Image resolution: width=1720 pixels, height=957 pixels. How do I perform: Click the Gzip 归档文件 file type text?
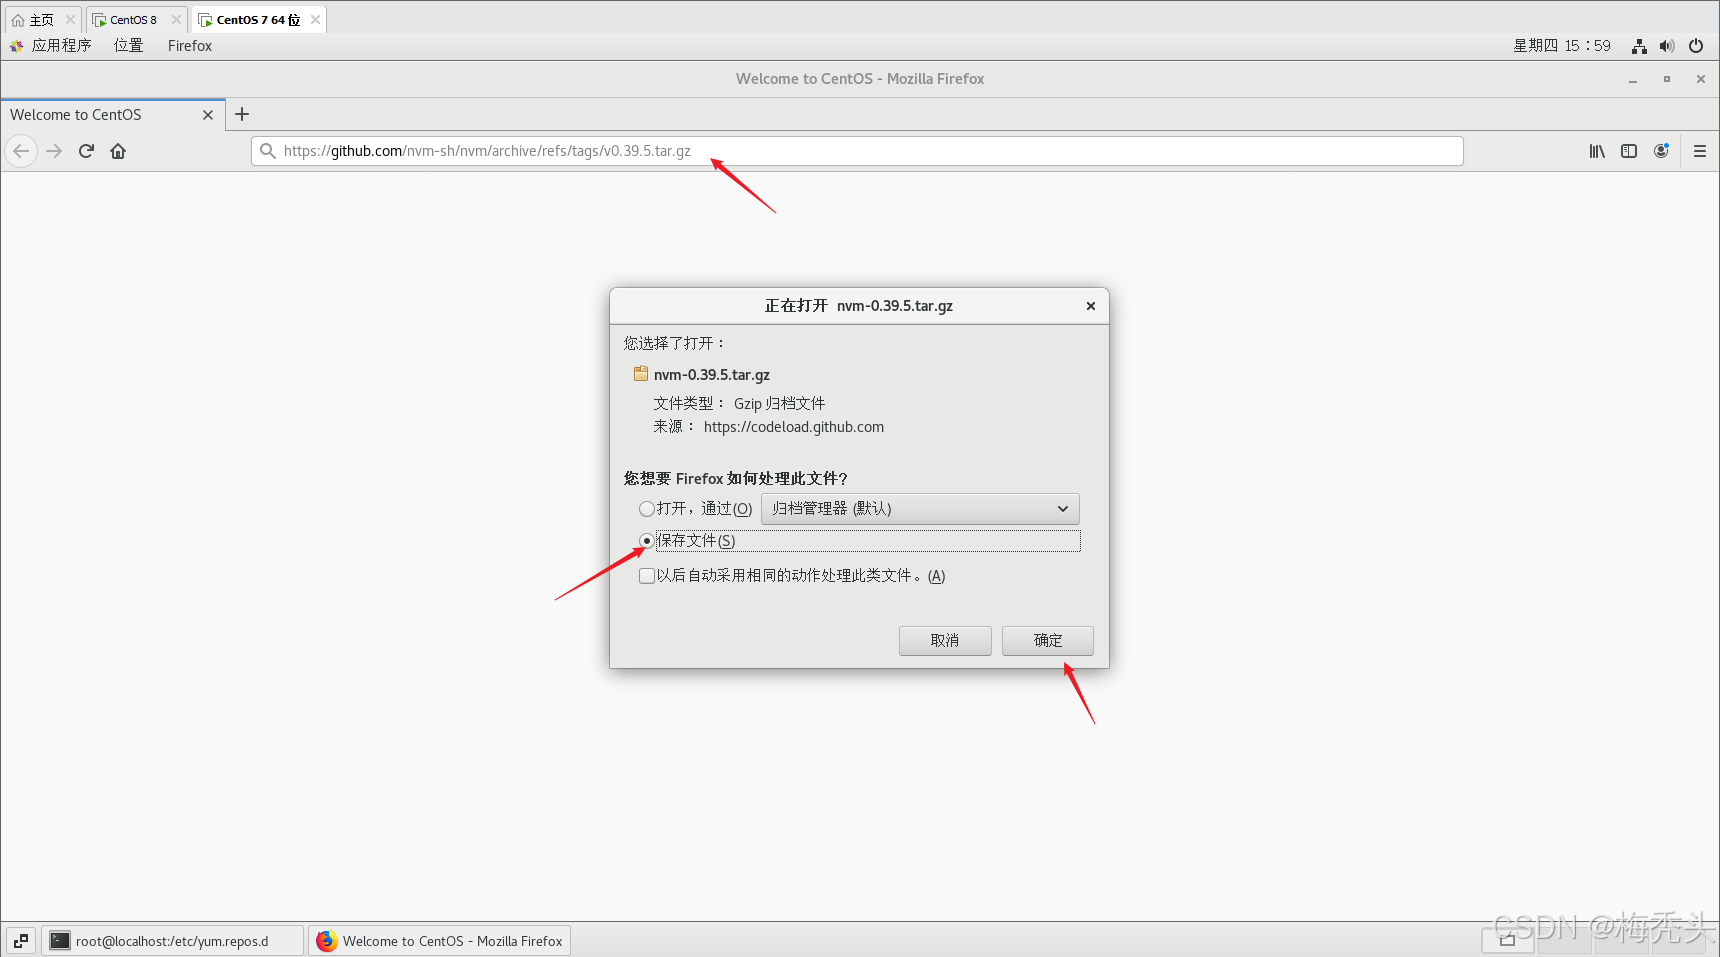point(780,404)
